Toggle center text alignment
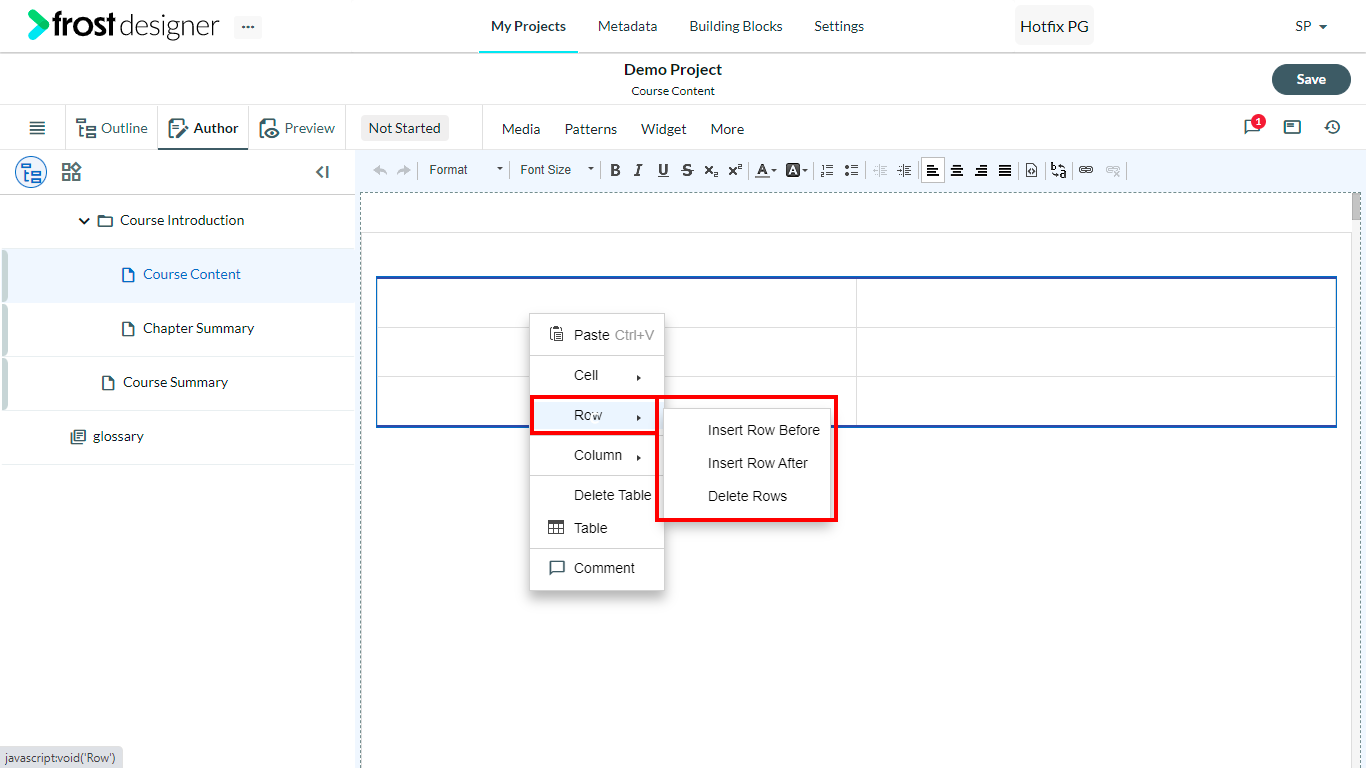Screen dimensions: 1366x768 click(x=957, y=170)
